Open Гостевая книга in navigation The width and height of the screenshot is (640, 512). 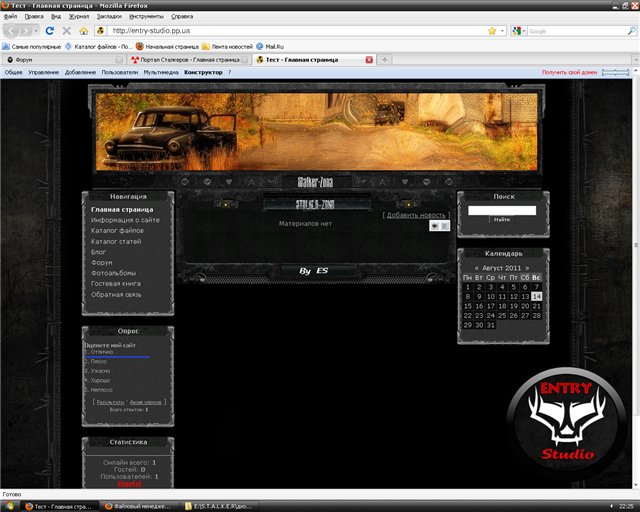click(116, 283)
